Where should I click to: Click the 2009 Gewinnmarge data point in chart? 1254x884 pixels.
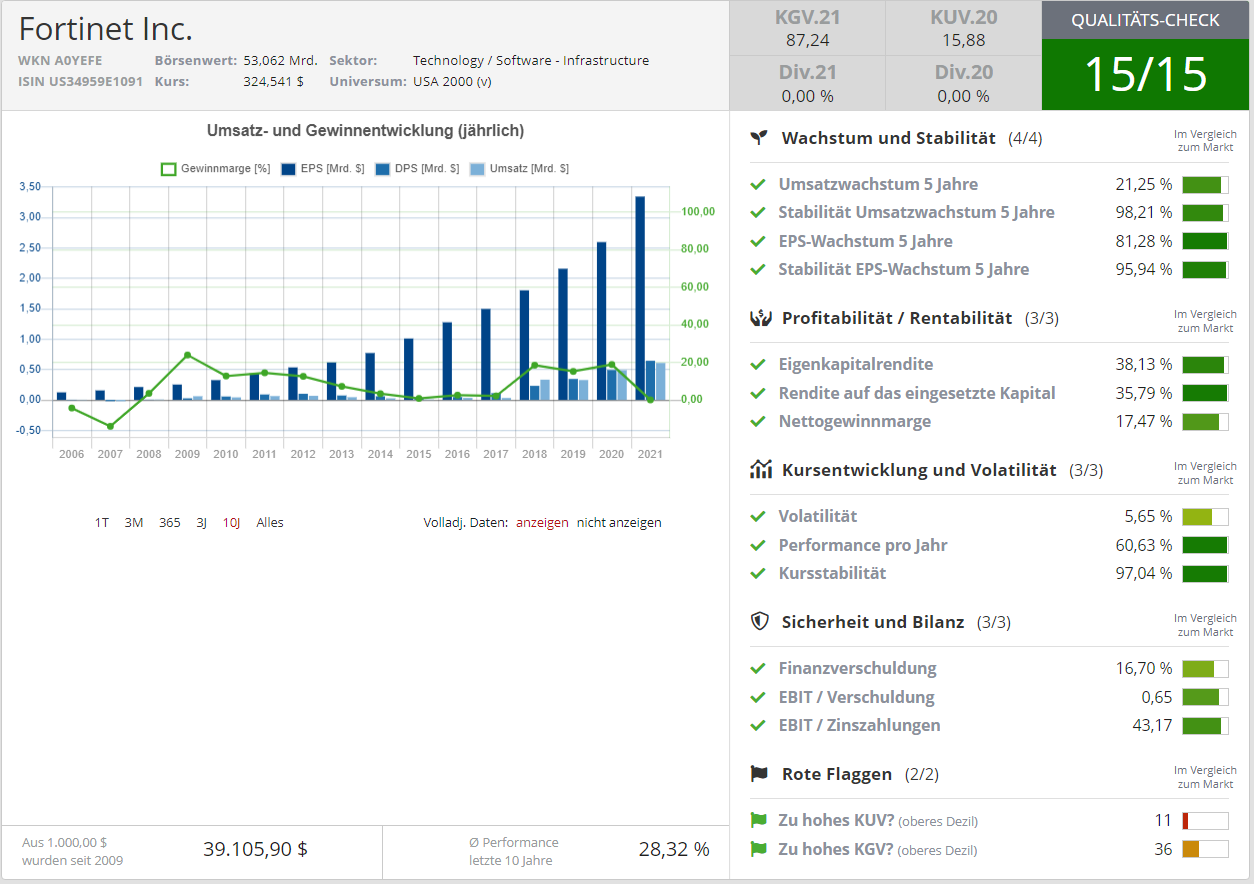(187, 355)
